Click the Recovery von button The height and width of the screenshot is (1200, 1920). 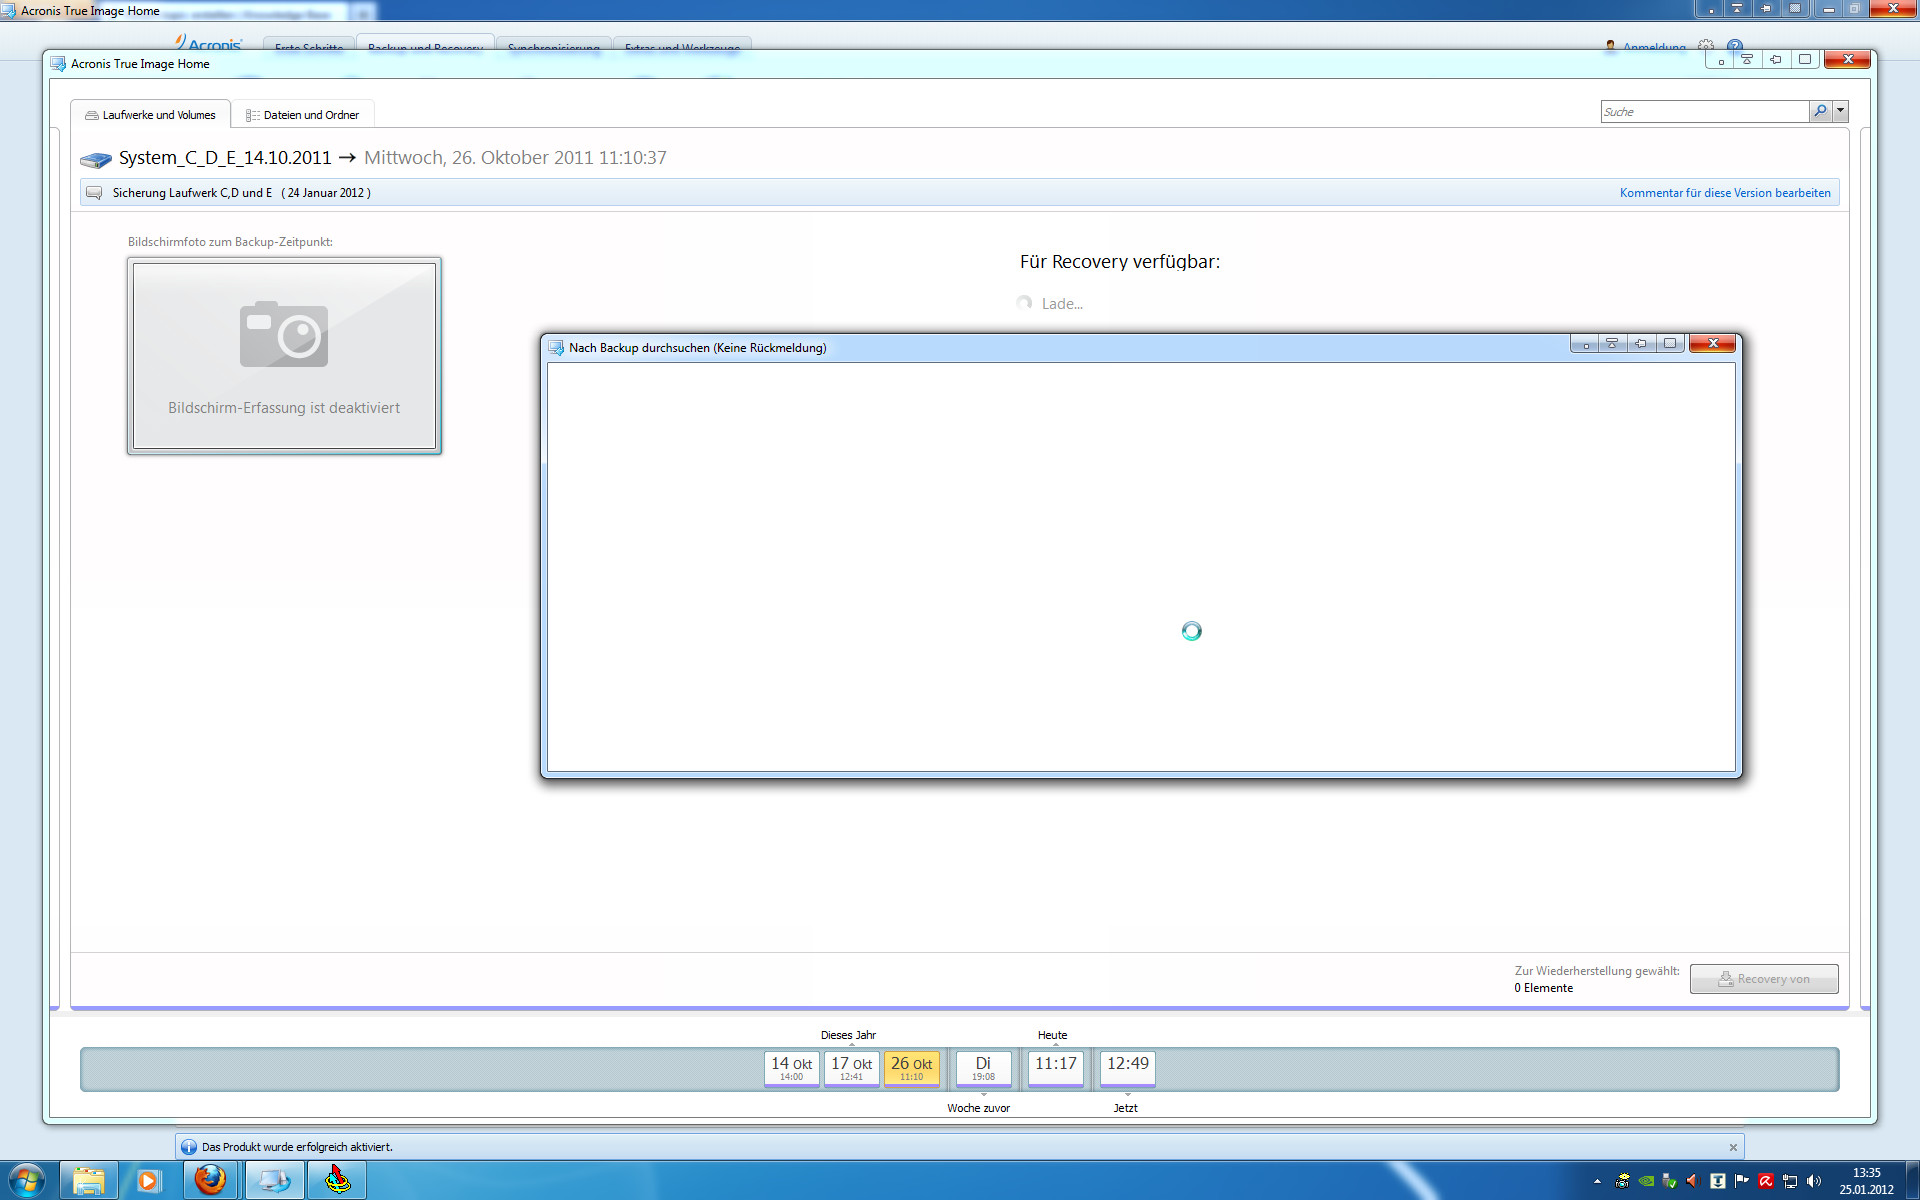tap(1764, 979)
